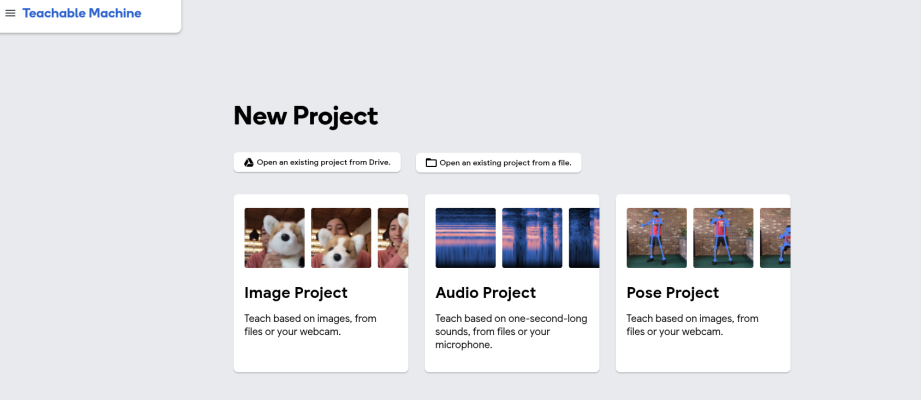Click second corgi thumbnail with woman's face
The height and width of the screenshot is (400, 921).
pos(341,238)
